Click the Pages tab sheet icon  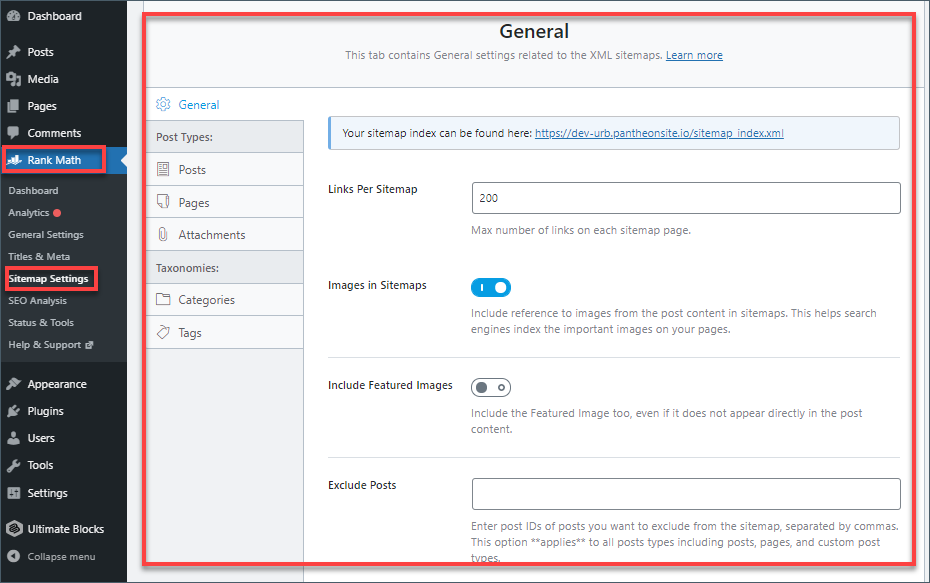(163, 202)
